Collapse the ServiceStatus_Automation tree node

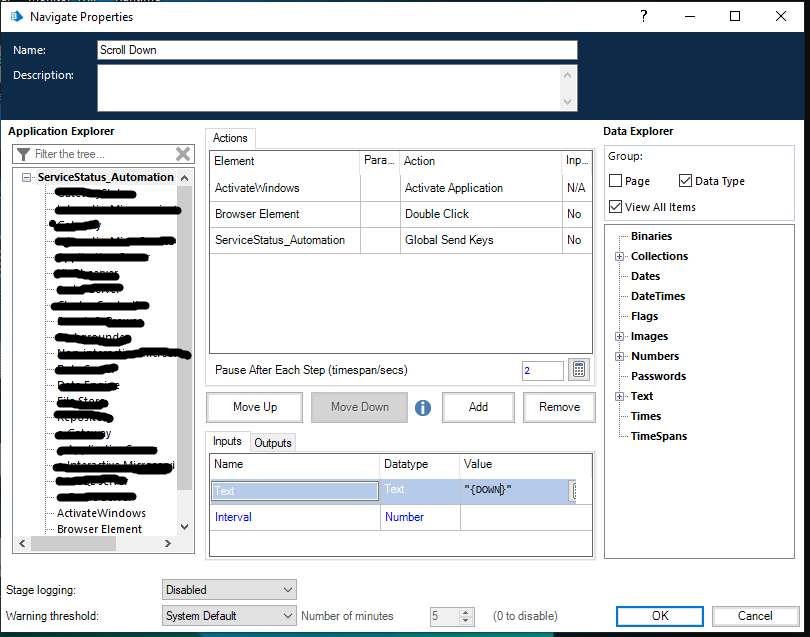26,177
